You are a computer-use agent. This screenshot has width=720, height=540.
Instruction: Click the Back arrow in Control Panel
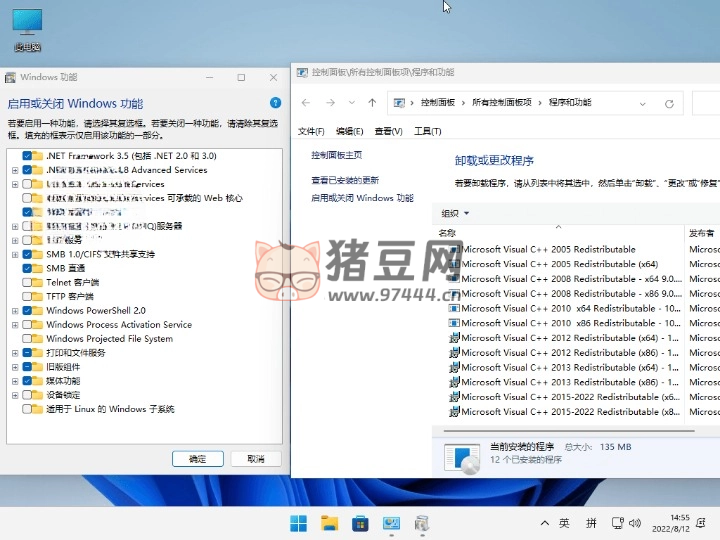click(306, 103)
